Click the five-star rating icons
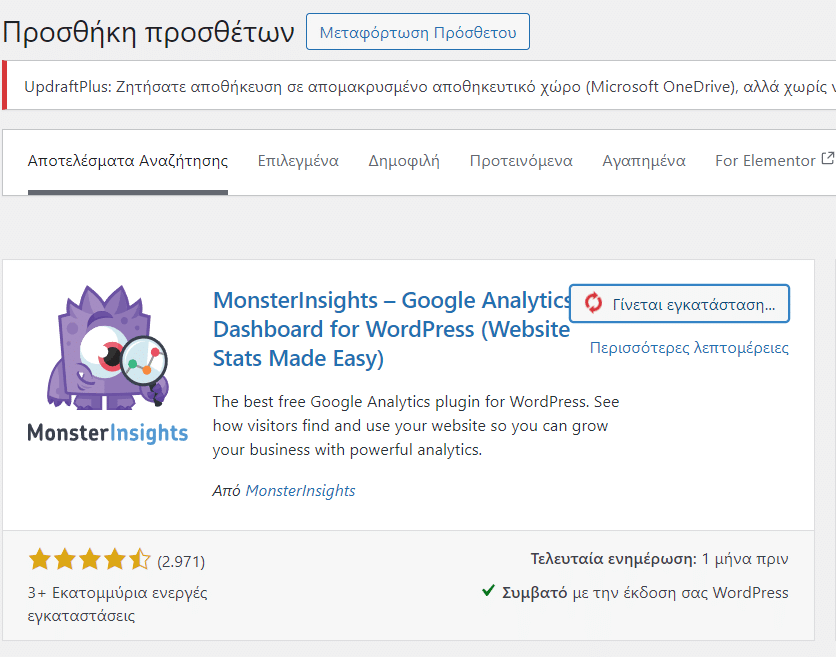 click(90, 560)
